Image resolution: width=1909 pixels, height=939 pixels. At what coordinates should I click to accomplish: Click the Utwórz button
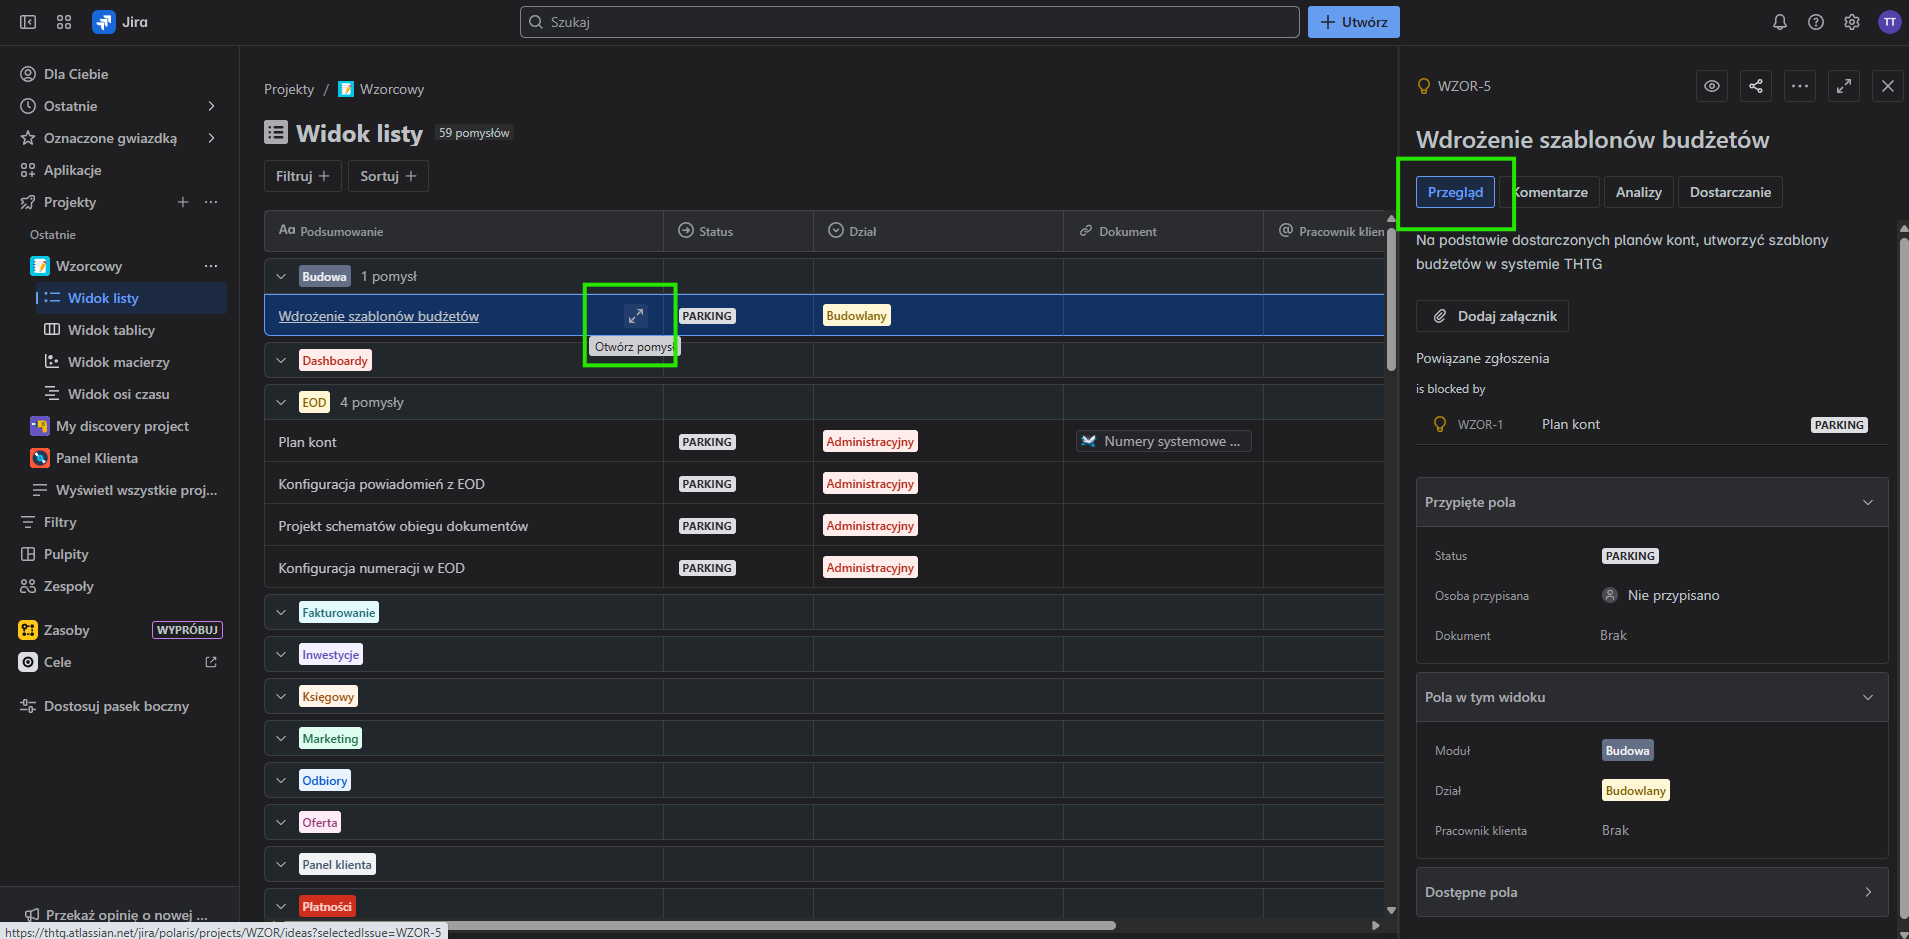pos(1354,22)
